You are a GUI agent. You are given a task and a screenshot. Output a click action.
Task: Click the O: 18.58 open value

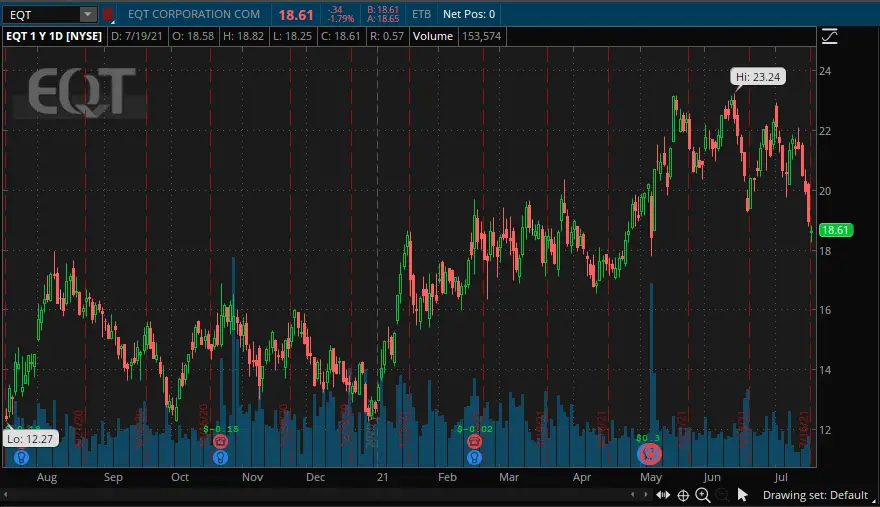click(x=193, y=36)
